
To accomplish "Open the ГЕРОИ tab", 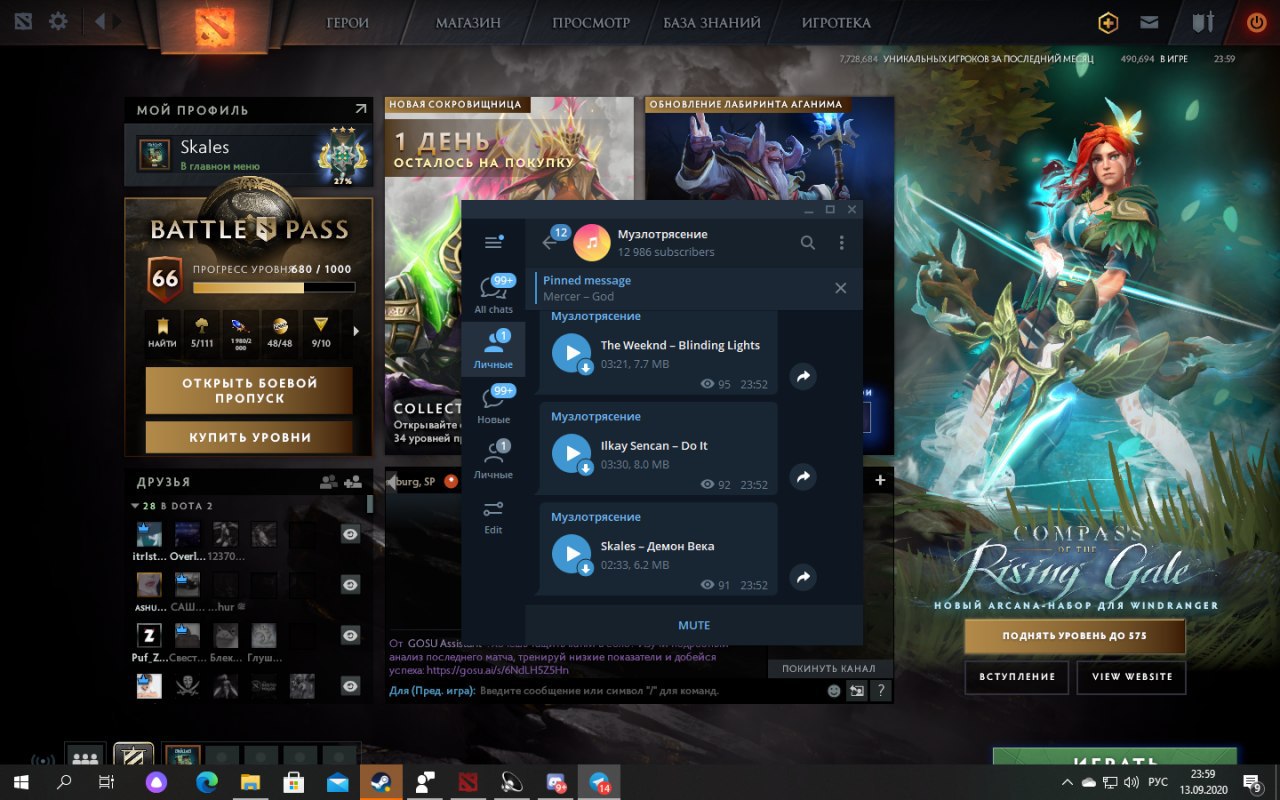I will (x=347, y=23).
